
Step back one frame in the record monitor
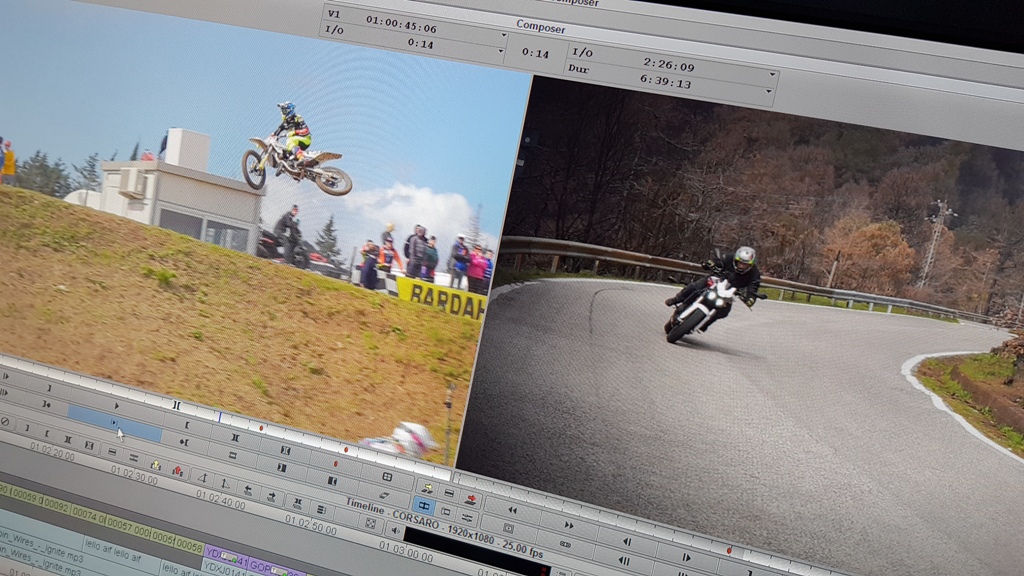(x=627, y=541)
